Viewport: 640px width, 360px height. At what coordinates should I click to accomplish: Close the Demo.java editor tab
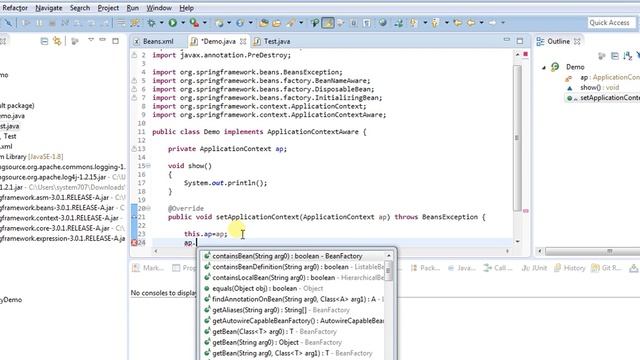[x=243, y=41]
